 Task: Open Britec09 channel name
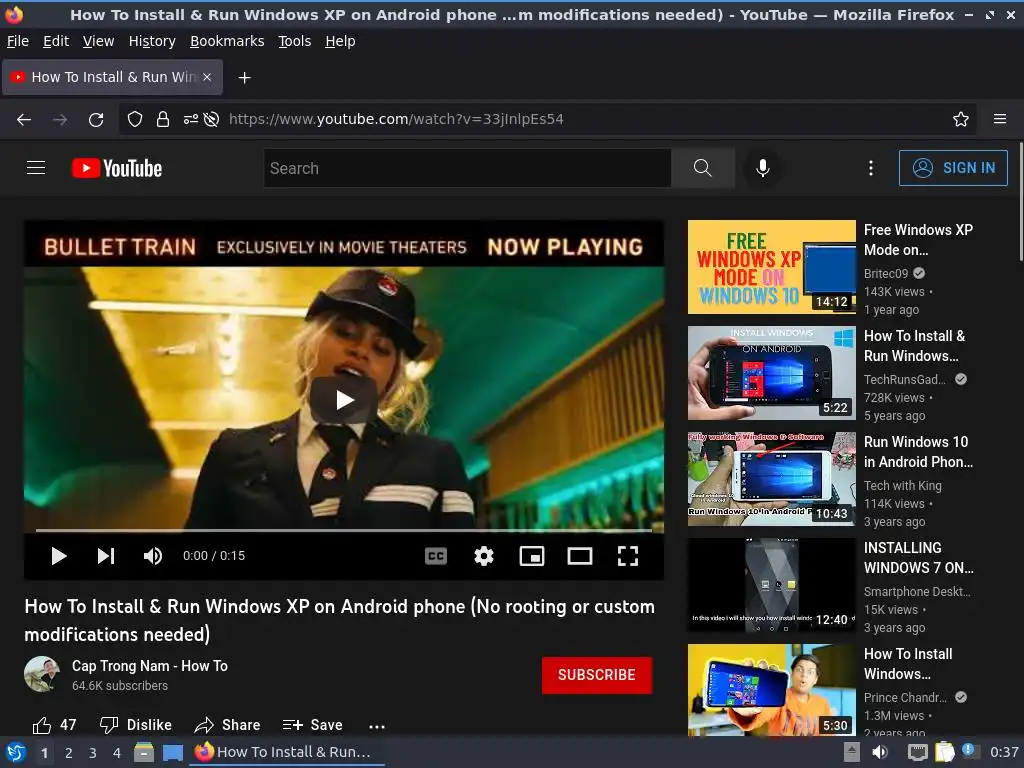[x=886, y=274]
